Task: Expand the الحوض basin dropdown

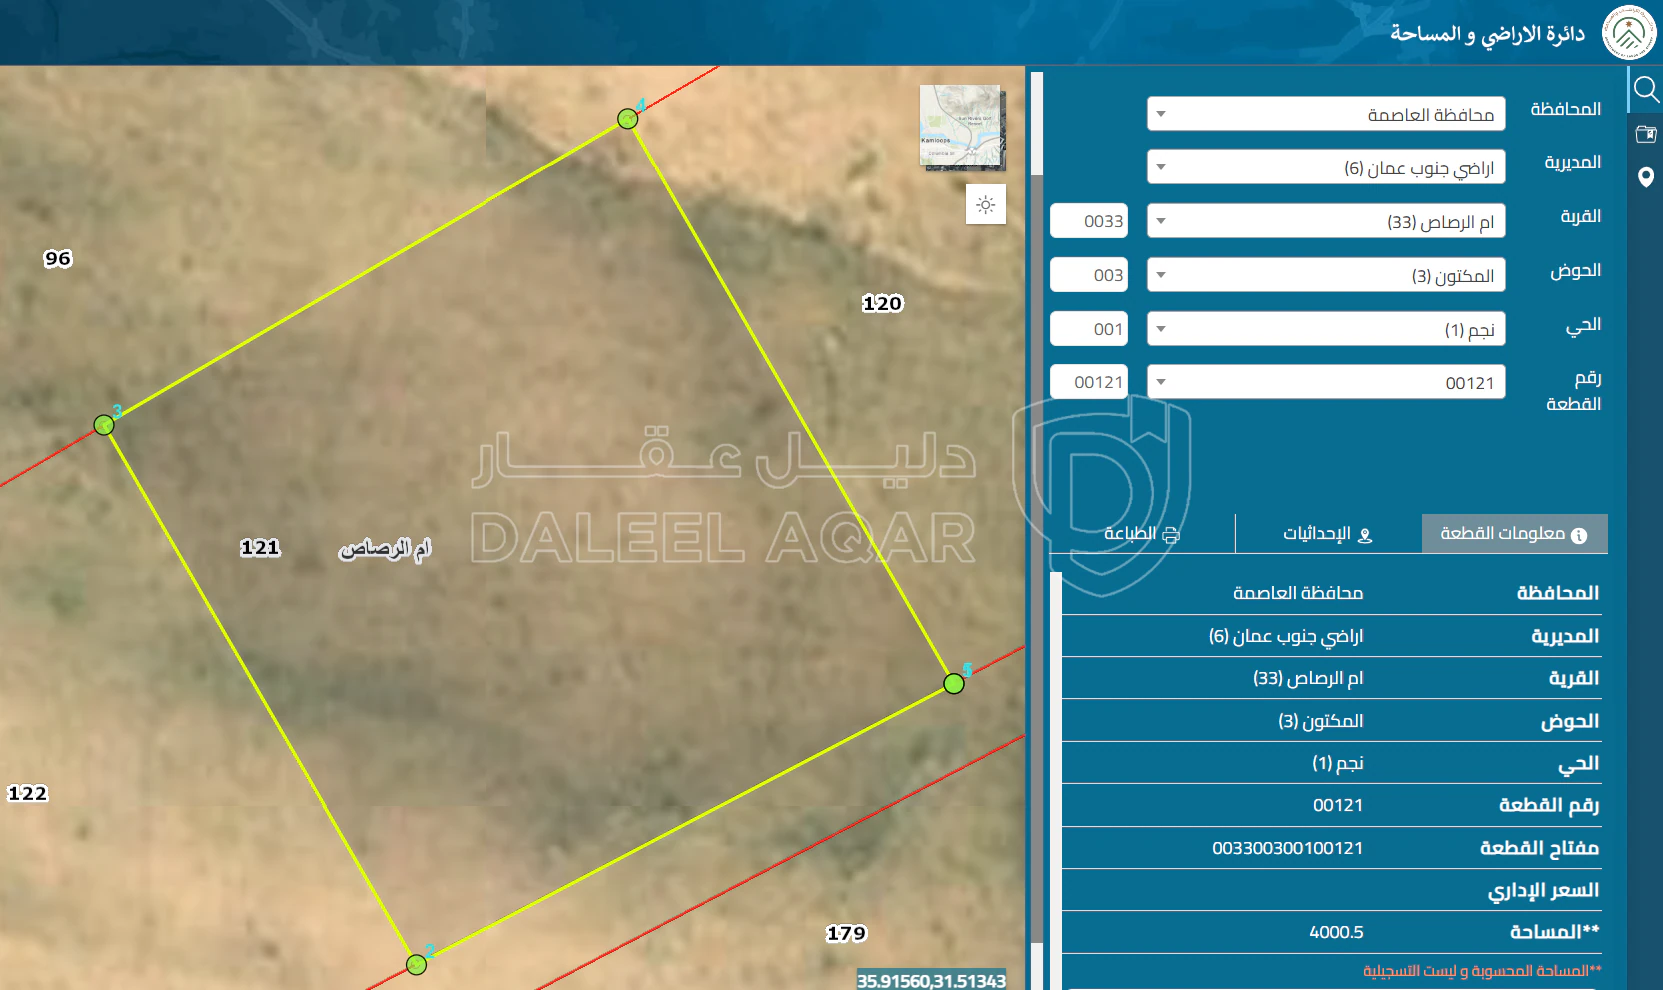Action: click(x=1326, y=275)
